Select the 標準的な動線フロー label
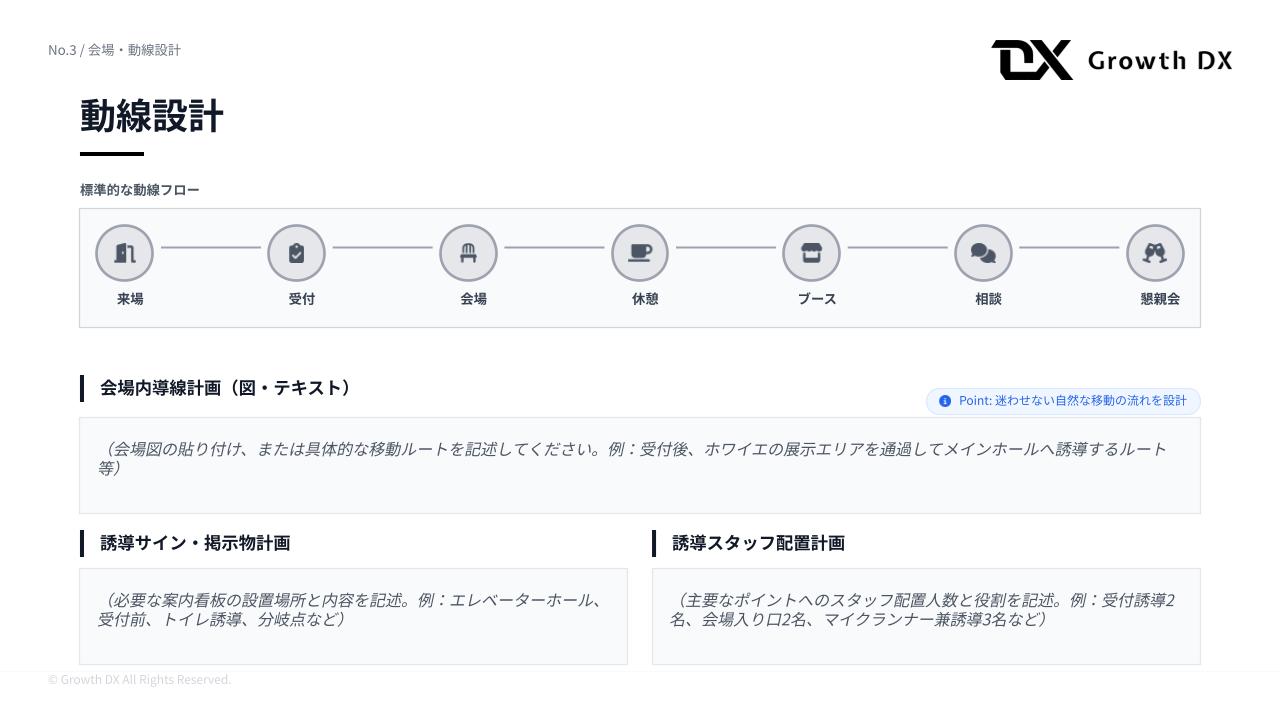 [x=140, y=190]
